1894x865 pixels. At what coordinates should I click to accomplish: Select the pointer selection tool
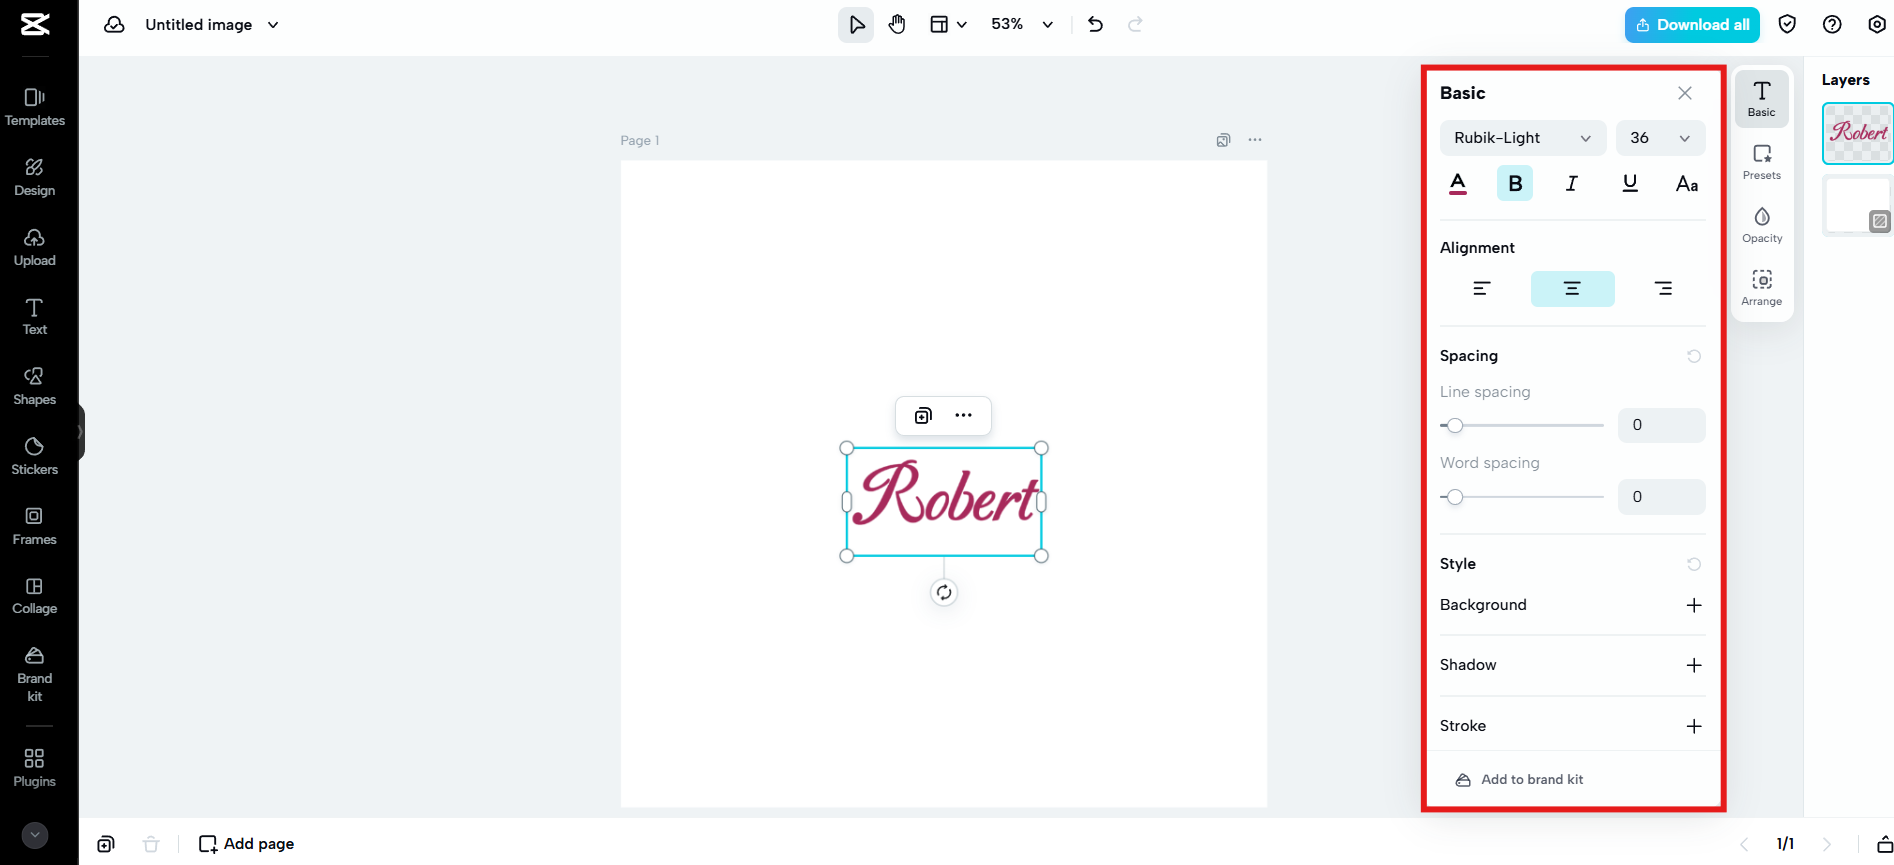[x=856, y=25]
